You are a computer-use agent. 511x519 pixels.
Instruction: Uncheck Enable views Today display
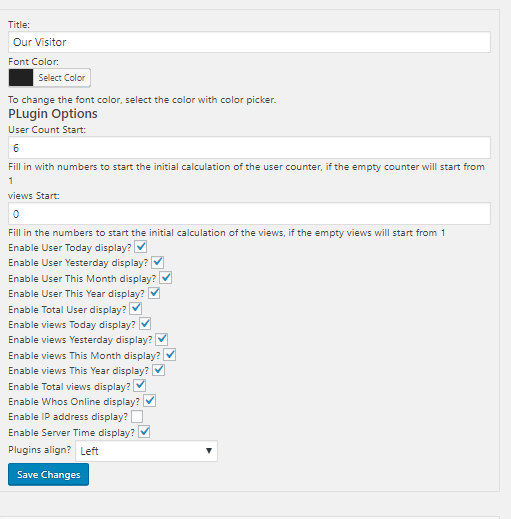click(145, 324)
